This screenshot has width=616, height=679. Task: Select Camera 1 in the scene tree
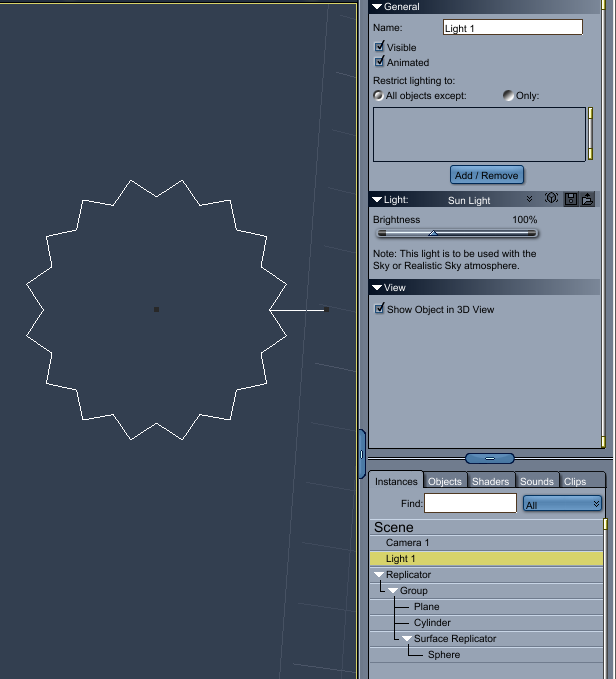coord(486,543)
